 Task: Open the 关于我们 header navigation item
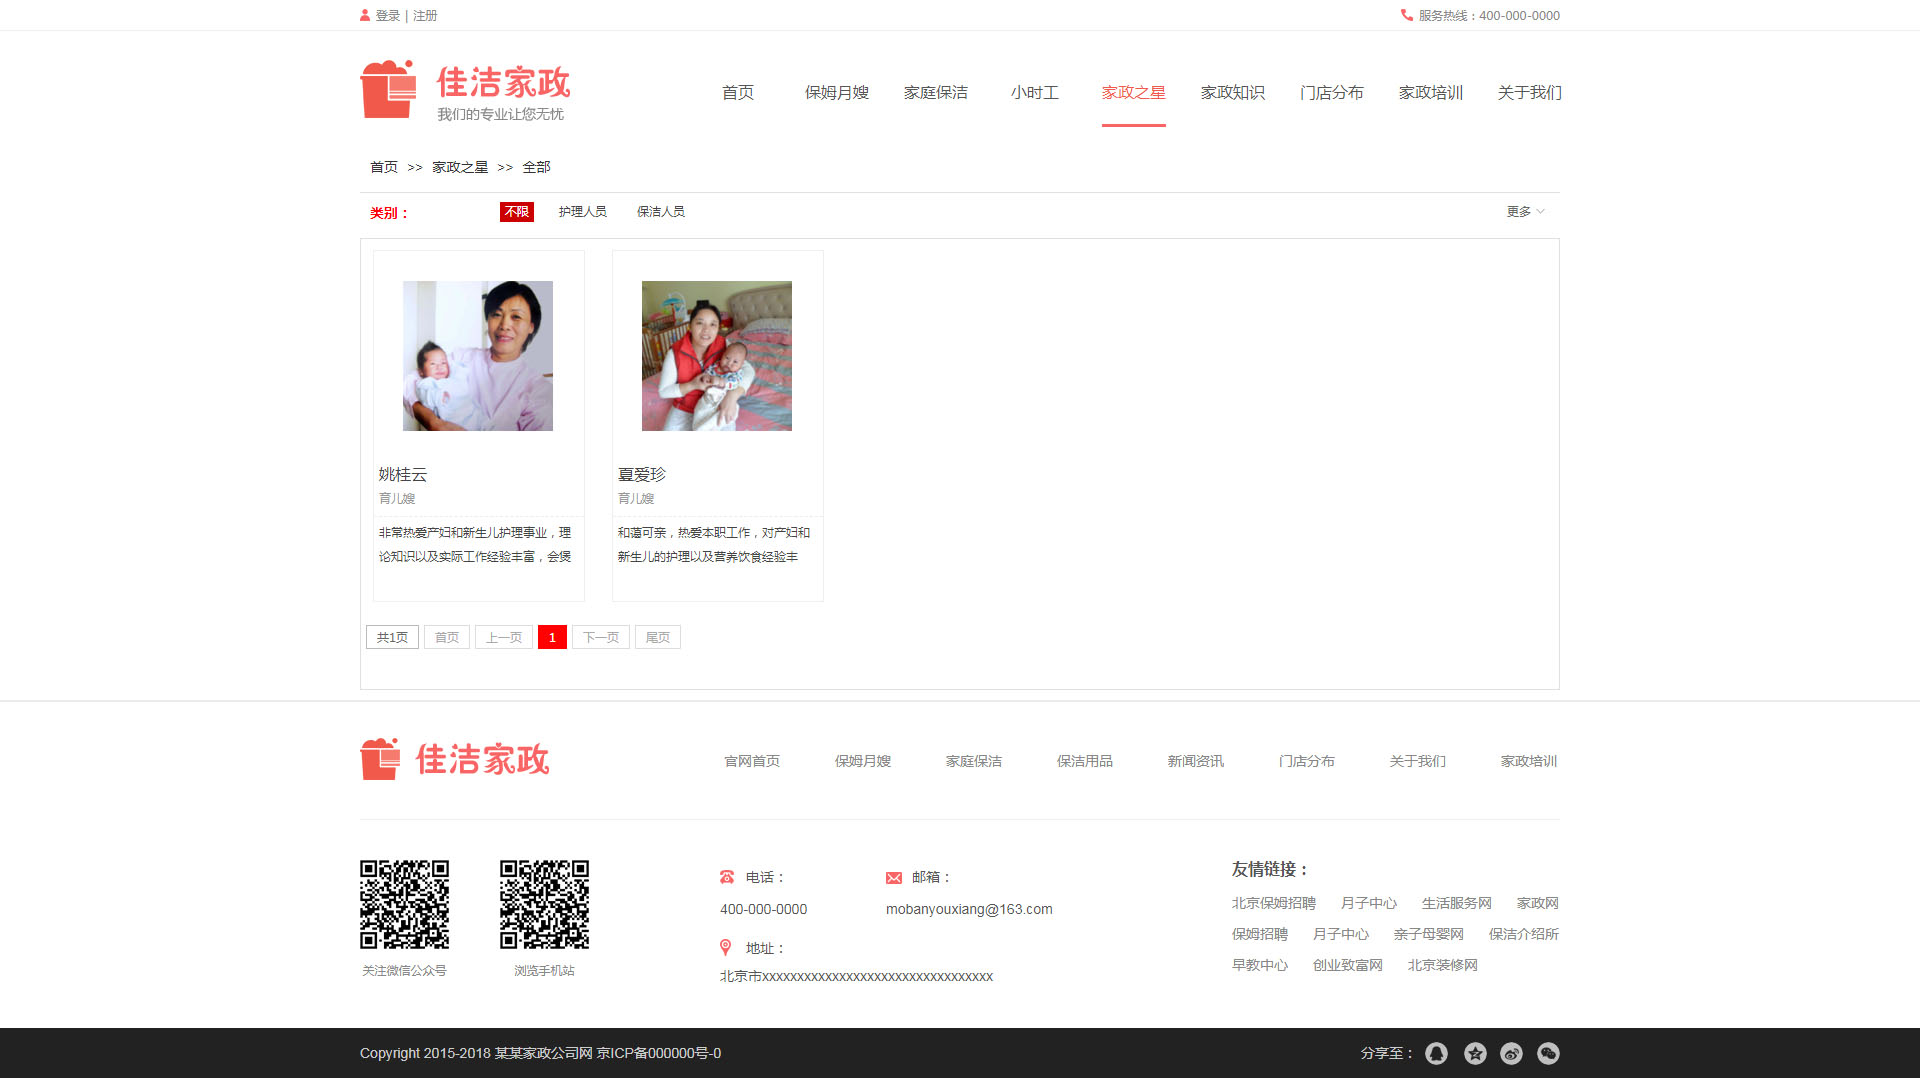click(x=1530, y=93)
